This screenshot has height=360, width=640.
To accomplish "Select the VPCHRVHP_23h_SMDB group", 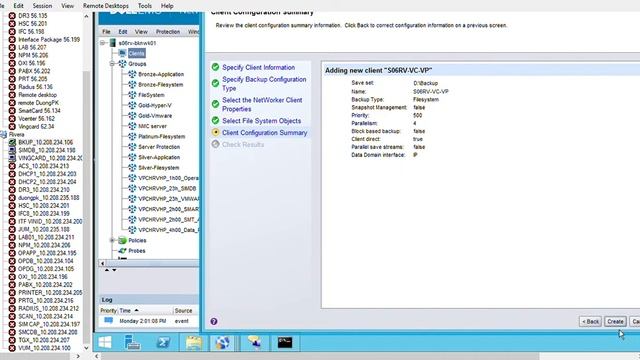I will click(x=167, y=189).
